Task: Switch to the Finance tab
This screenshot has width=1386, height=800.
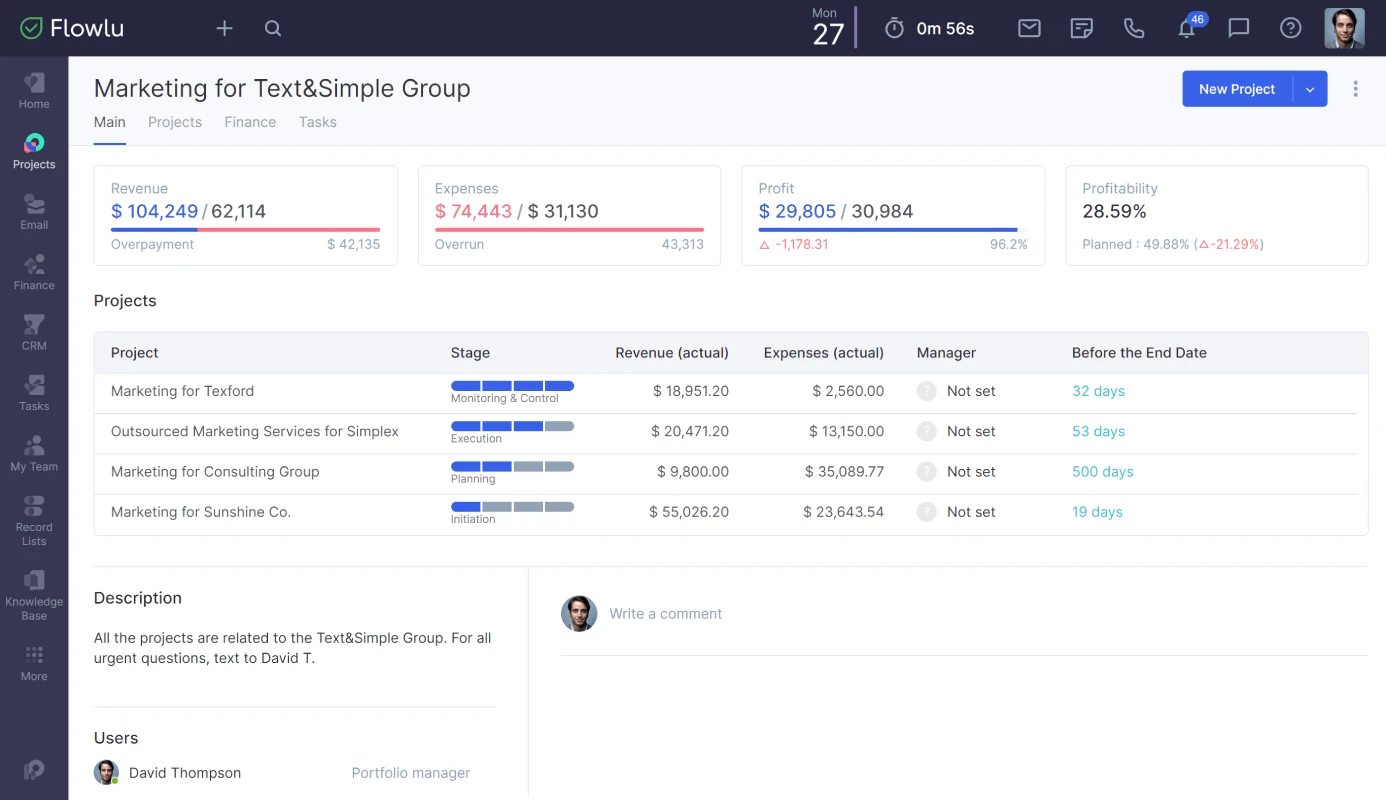Action: [x=250, y=122]
